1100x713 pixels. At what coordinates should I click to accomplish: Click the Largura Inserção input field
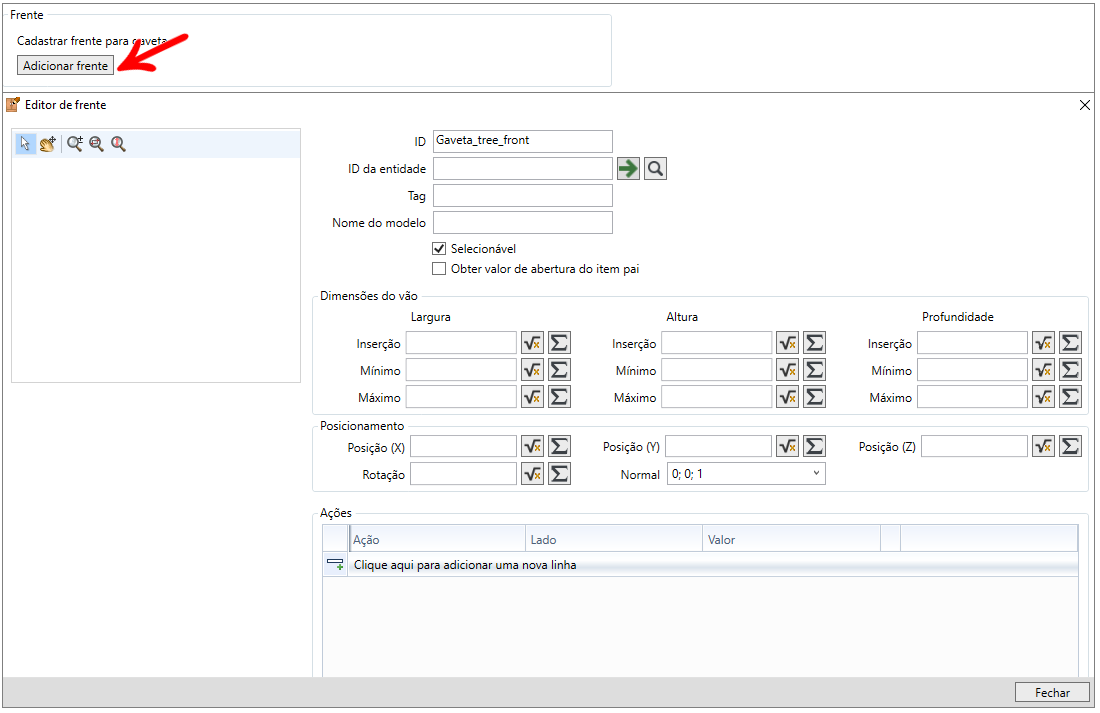pos(461,342)
